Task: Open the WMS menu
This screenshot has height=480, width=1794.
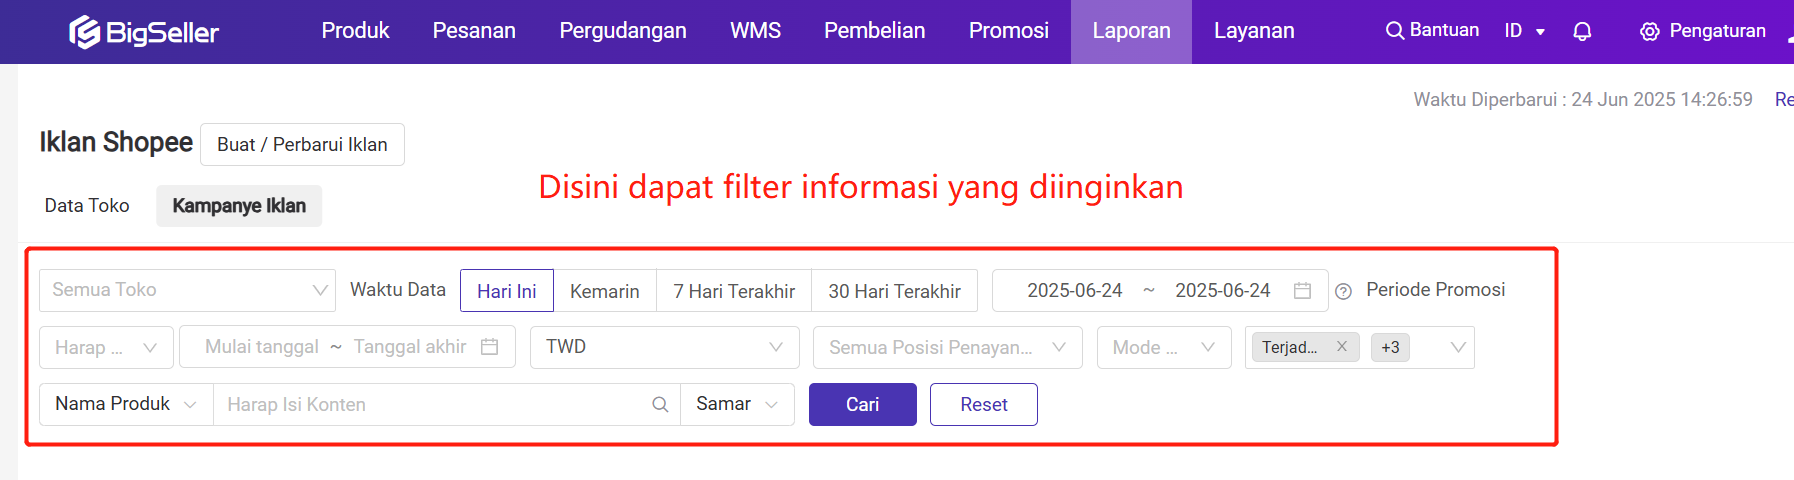Action: (755, 31)
